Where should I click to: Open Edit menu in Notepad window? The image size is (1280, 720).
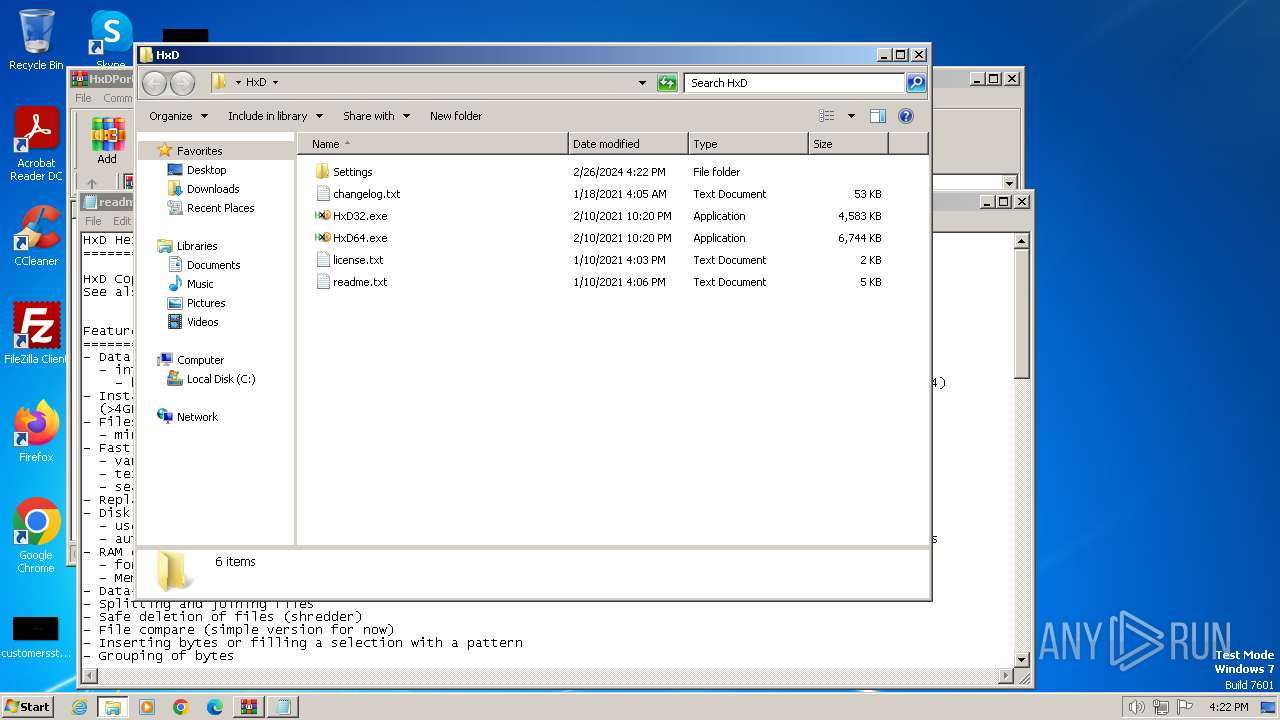121,221
